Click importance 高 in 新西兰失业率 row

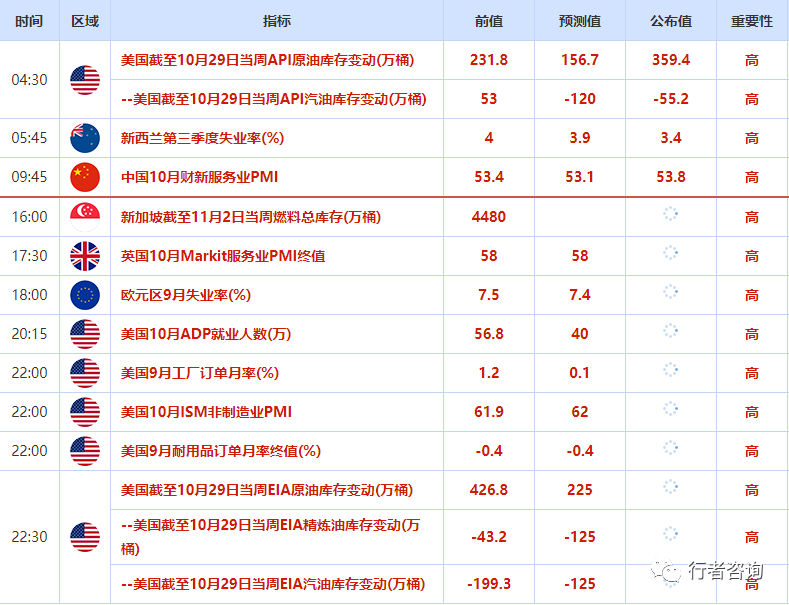pos(752,138)
